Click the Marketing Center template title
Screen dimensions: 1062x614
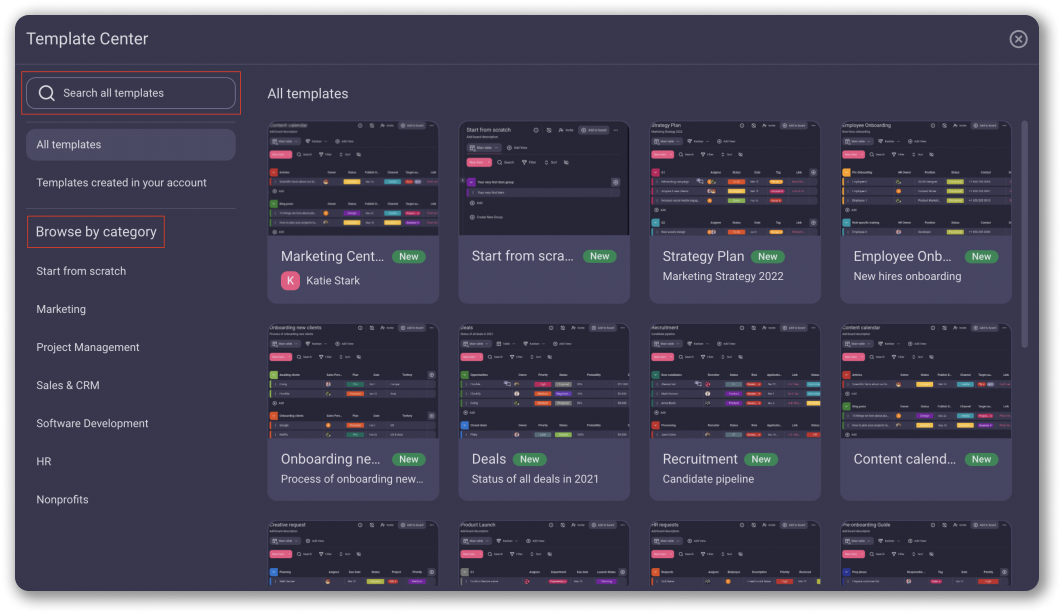(x=332, y=256)
